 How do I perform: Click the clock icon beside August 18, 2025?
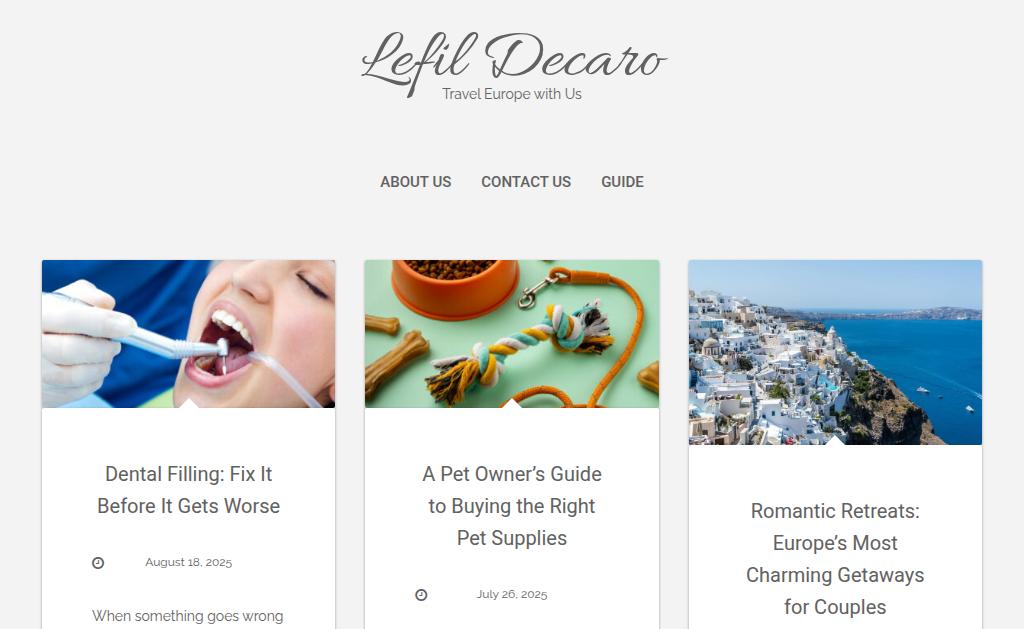point(98,562)
